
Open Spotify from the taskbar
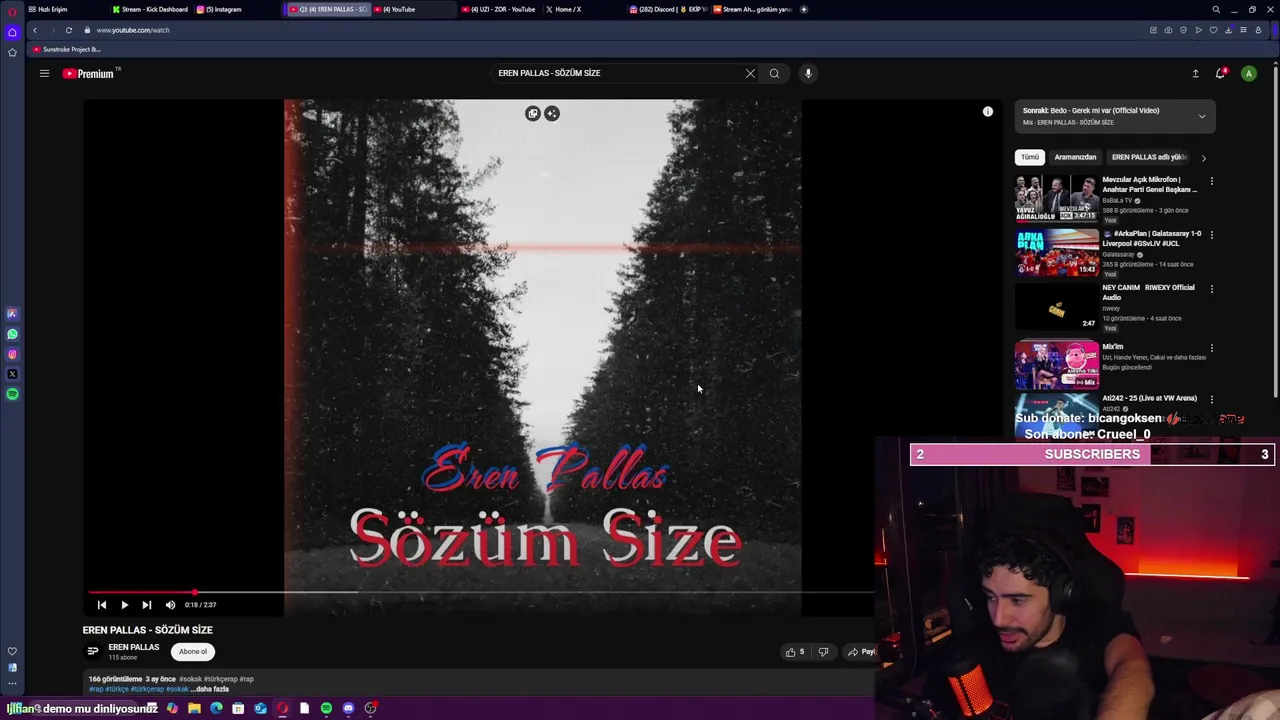[x=326, y=708]
